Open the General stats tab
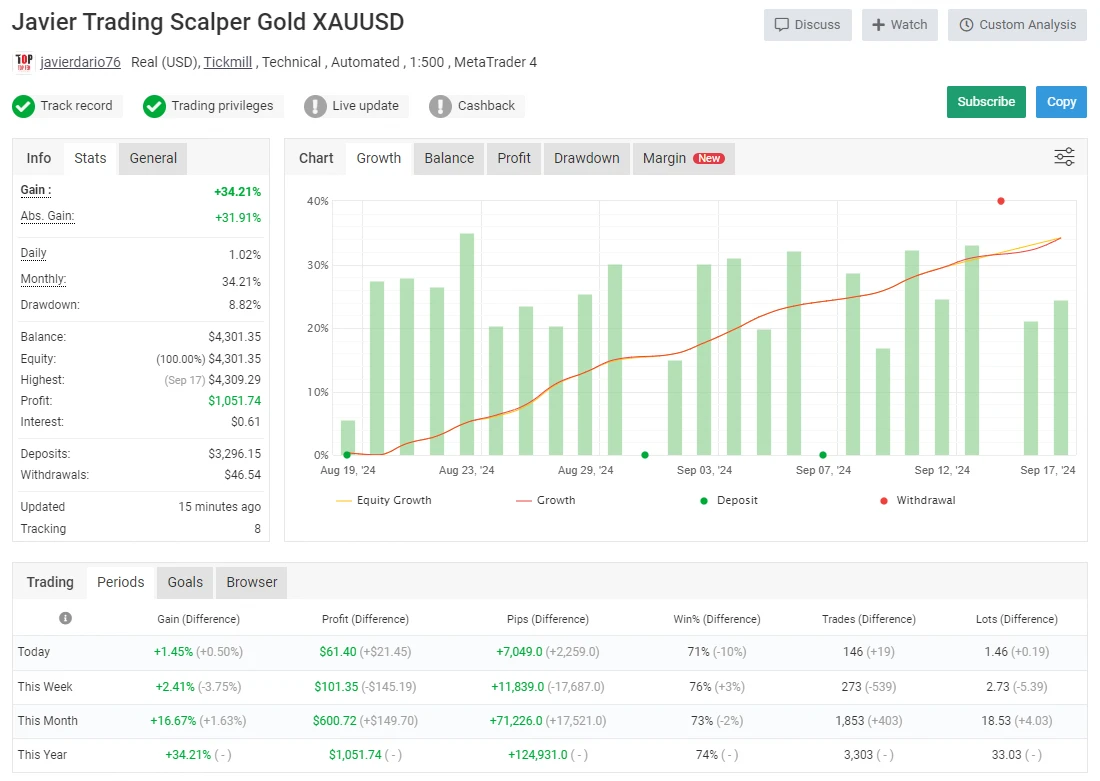 [153, 158]
